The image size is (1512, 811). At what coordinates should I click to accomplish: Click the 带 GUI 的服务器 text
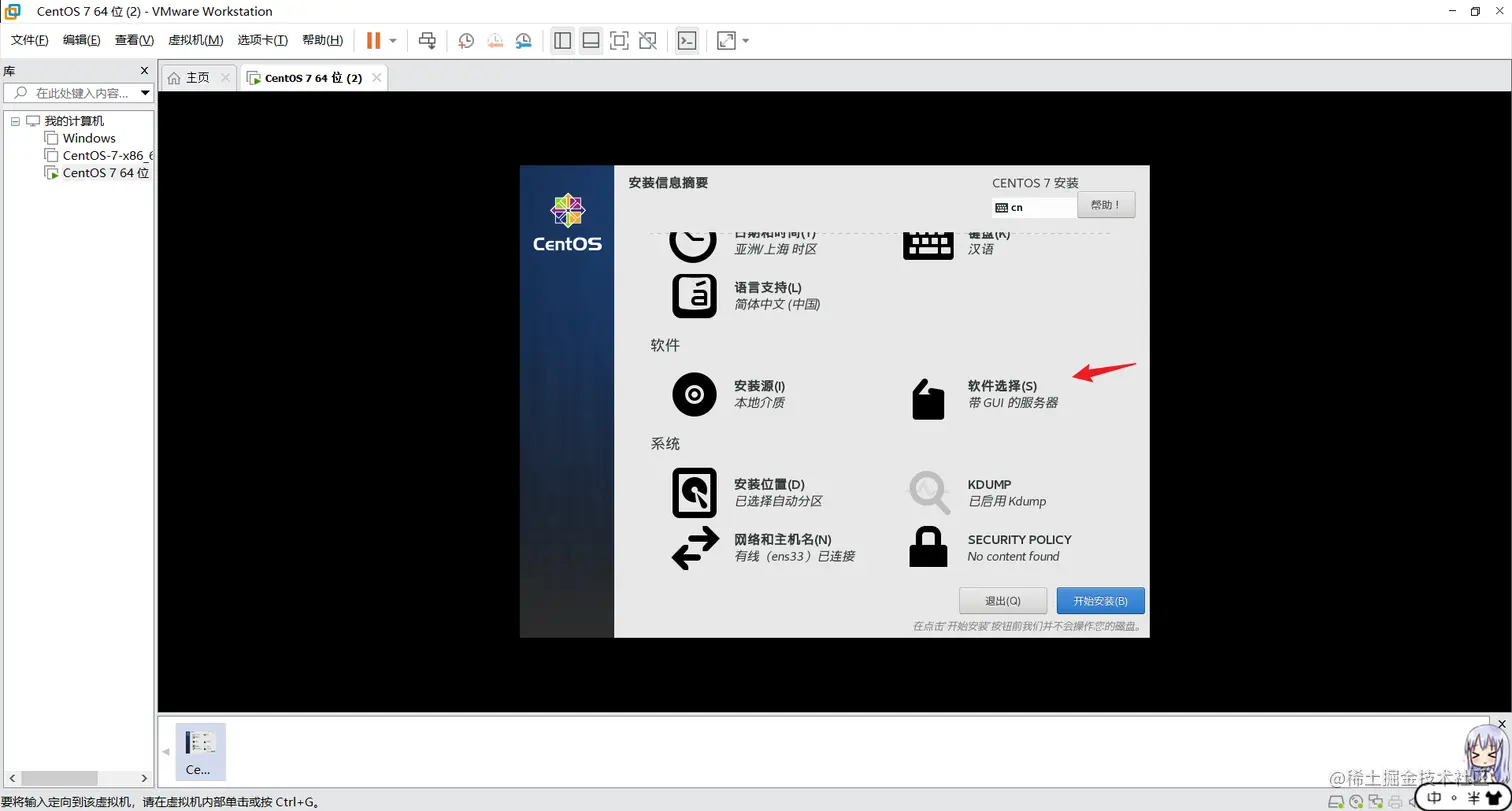[1012, 403]
